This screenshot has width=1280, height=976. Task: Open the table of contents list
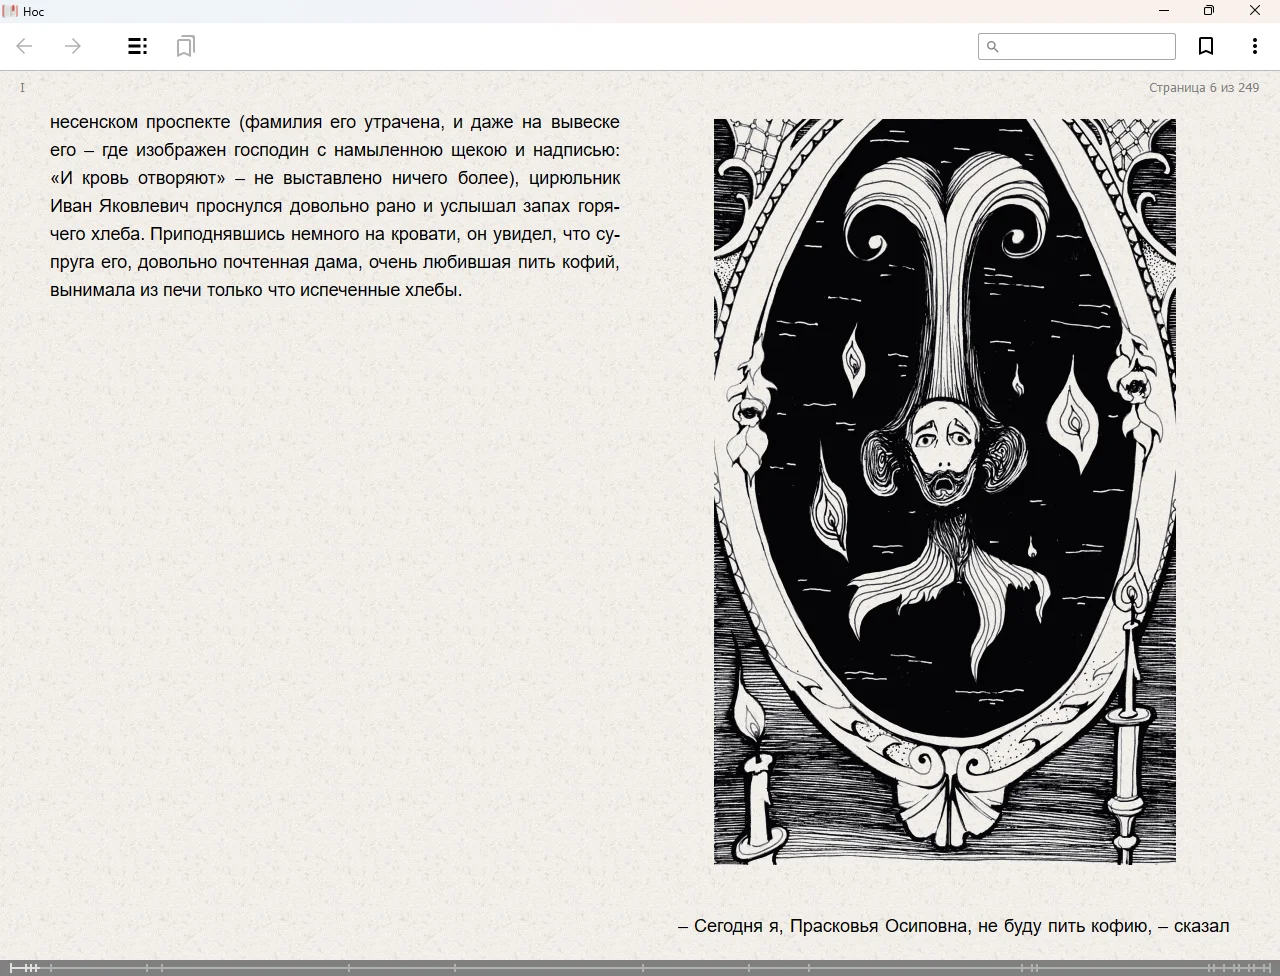(x=138, y=46)
